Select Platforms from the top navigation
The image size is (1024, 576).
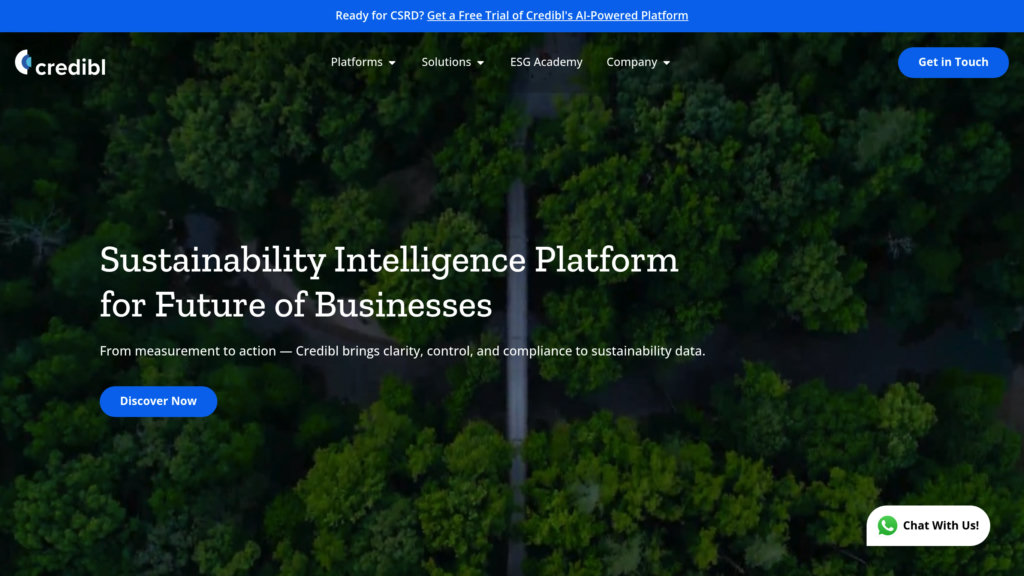point(356,62)
